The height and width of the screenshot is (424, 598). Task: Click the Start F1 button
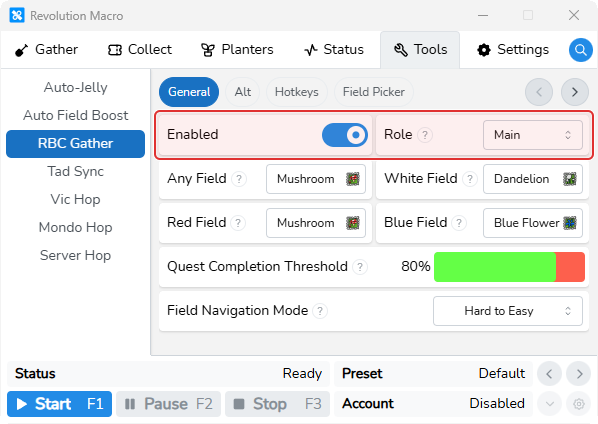59,404
